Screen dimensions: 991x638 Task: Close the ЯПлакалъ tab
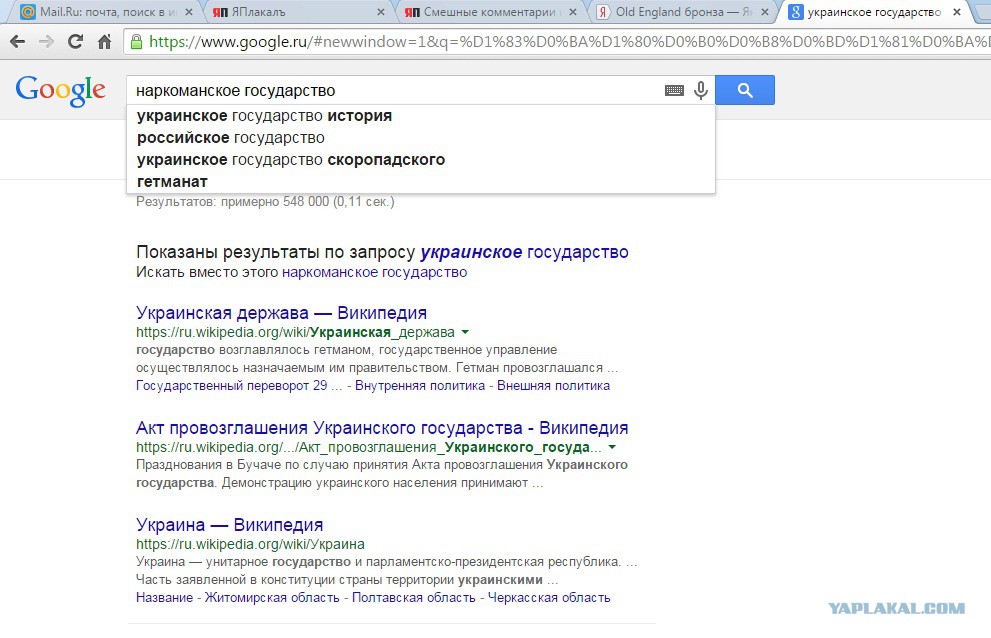tap(381, 12)
